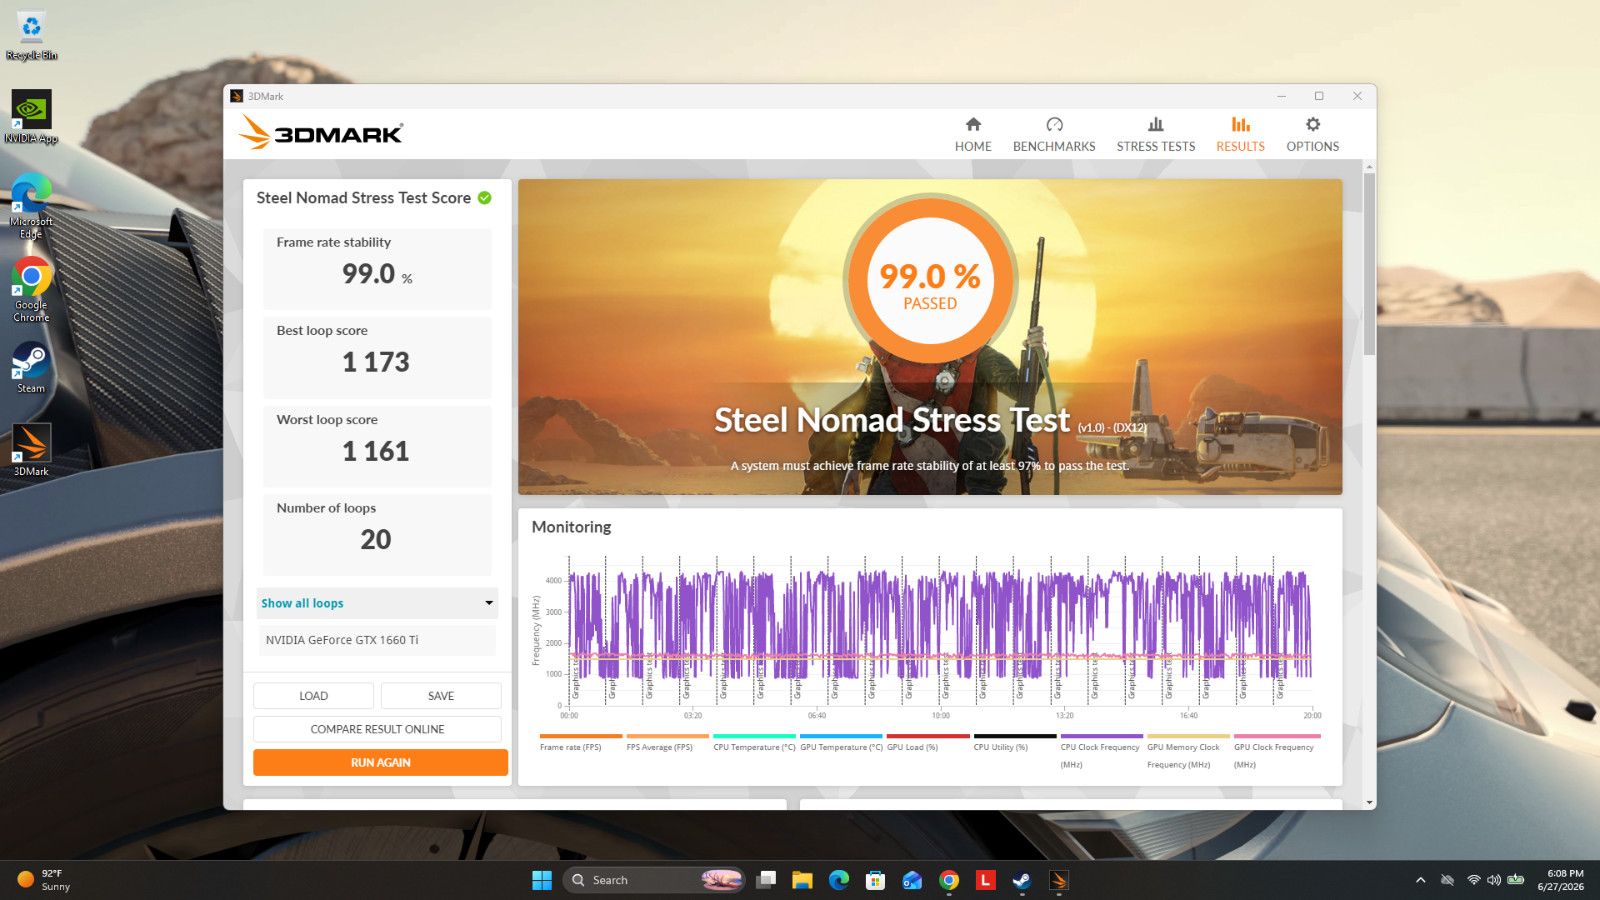Open Steam desktop shortcut
The image size is (1600, 900).
[x=31, y=367]
